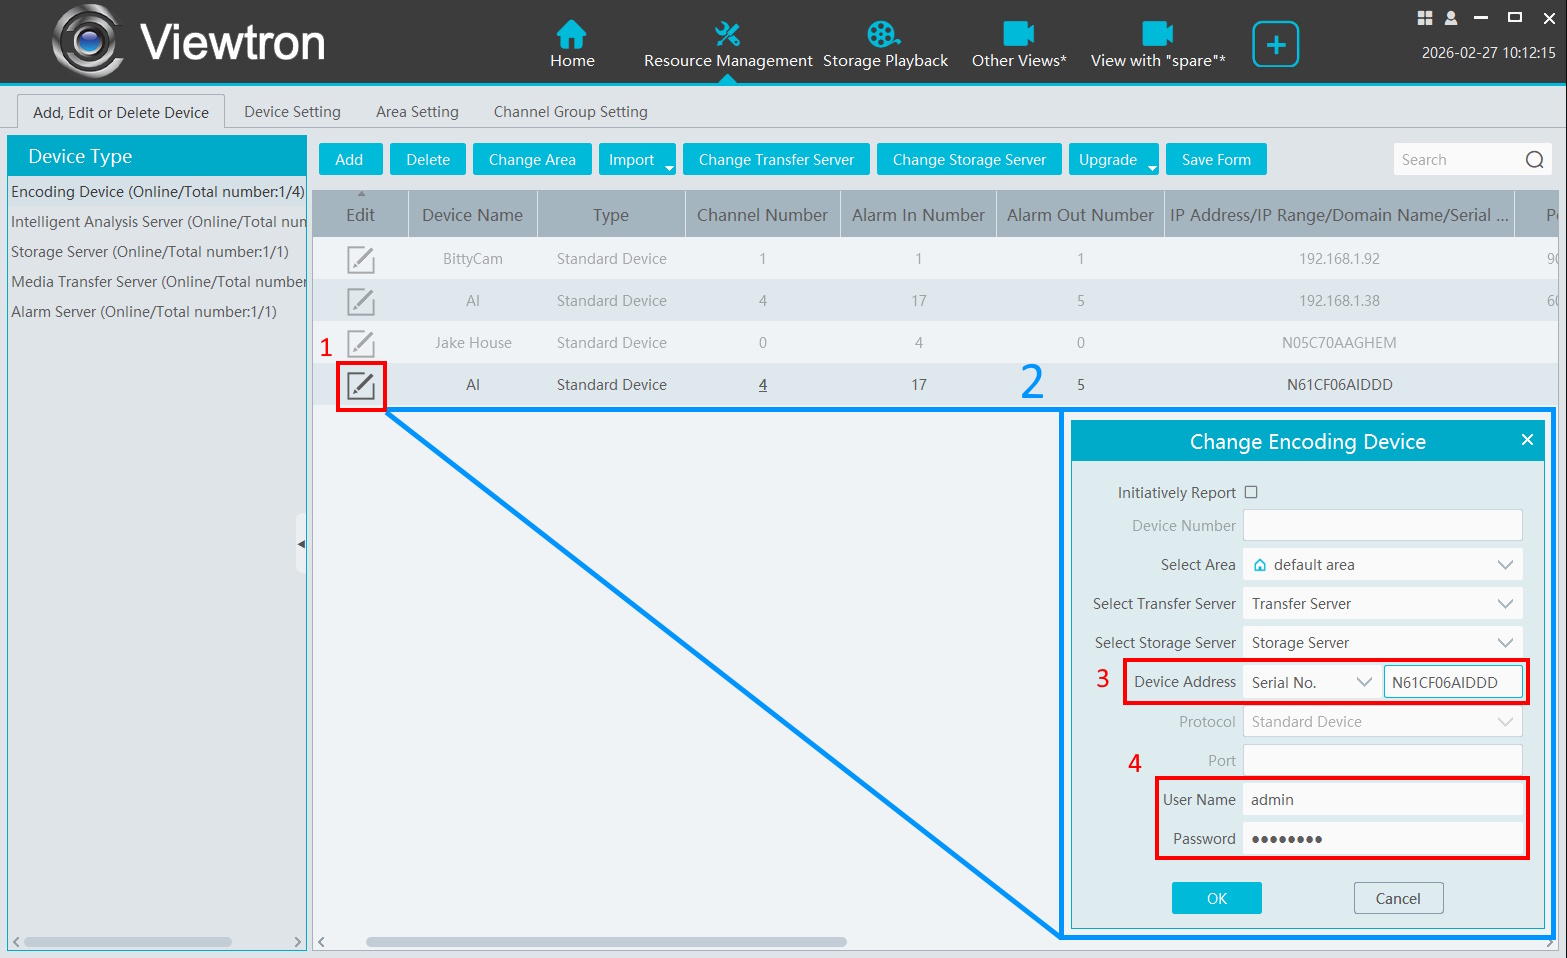Screen dimensions: 1567x958
Task: Switch to the Device Setting tab
Action: point(292,112)
